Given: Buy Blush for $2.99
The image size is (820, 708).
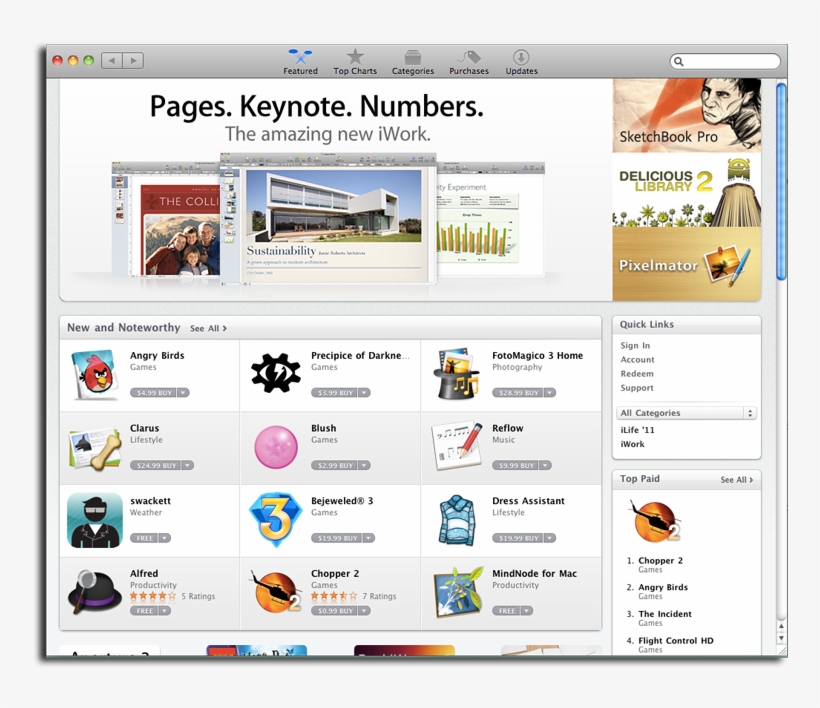Looking at the screenshot, I should coord(334,465).
